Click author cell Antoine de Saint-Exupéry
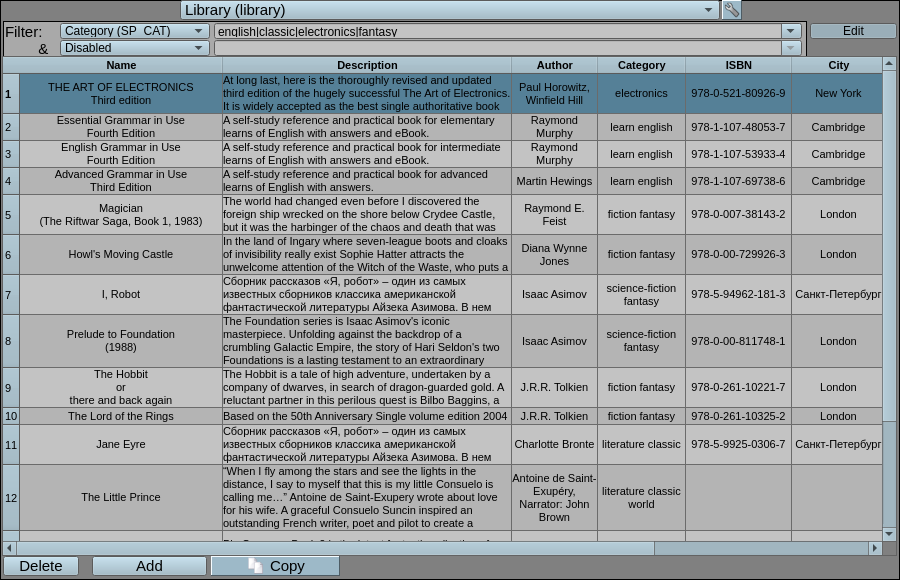 click(x=554, y=497)
